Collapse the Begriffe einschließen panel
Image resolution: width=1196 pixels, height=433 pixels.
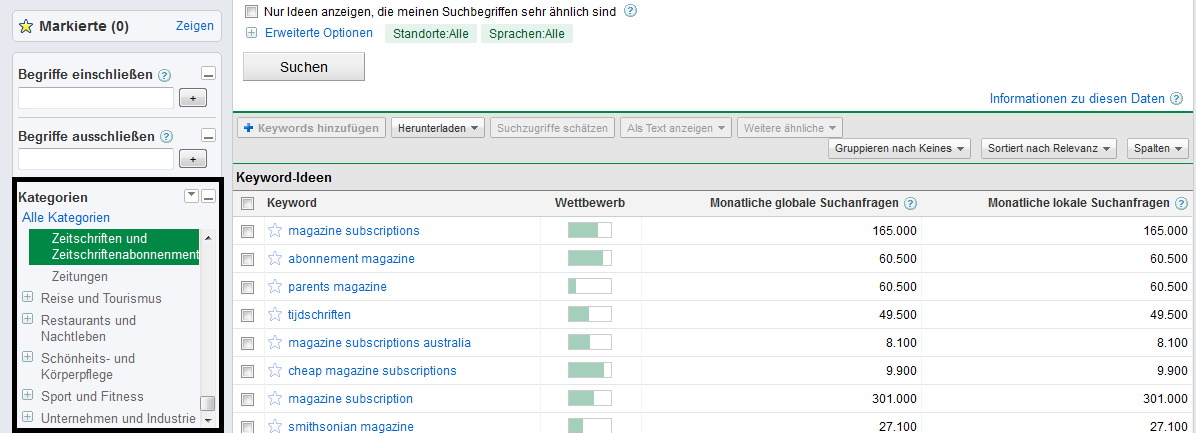click(208, 75)
